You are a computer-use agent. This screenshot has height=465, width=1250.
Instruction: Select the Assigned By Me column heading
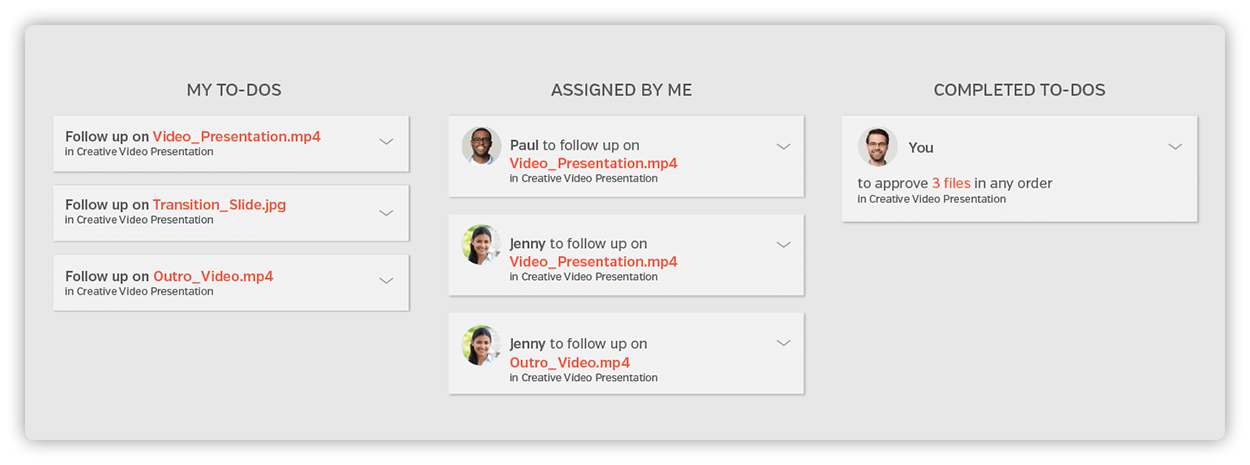coord(621,90)
